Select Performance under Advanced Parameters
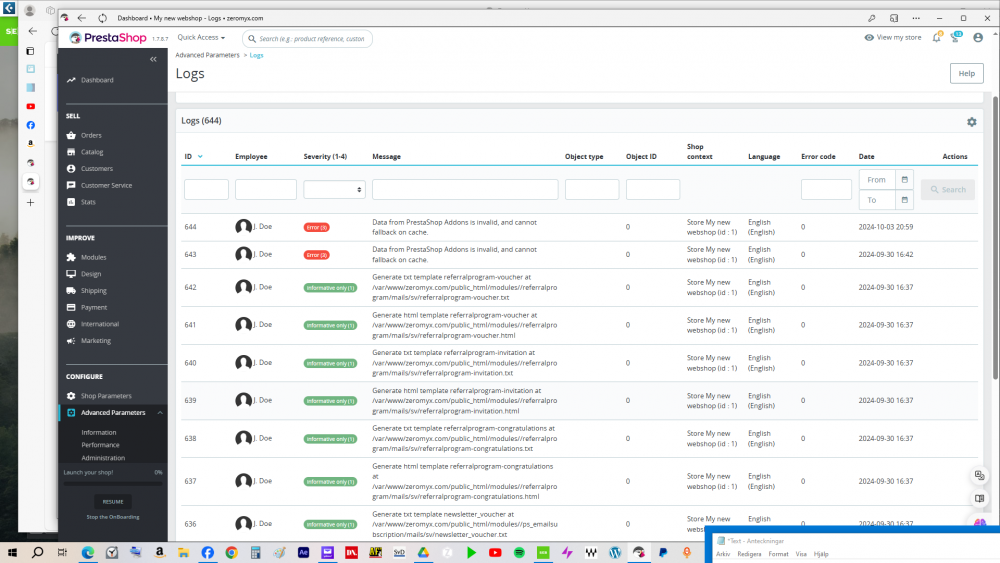This screenshot has width=1000, height=563. point(100,445)
